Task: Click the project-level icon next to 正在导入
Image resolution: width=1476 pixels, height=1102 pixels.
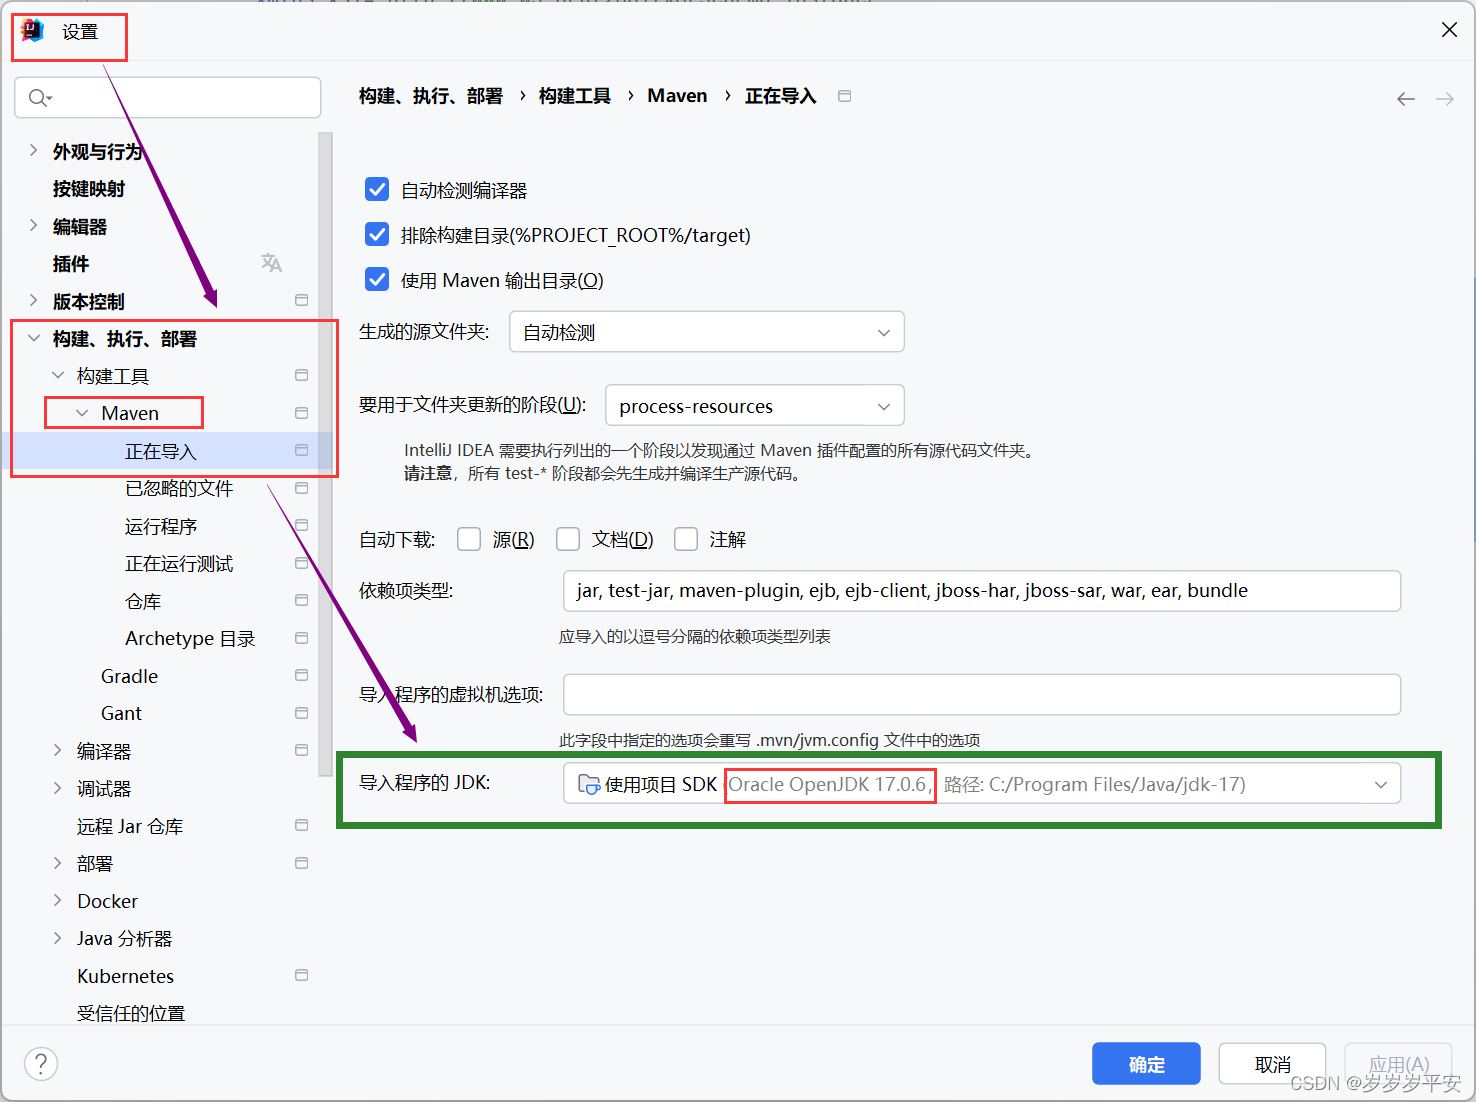Action: [301, 450]
